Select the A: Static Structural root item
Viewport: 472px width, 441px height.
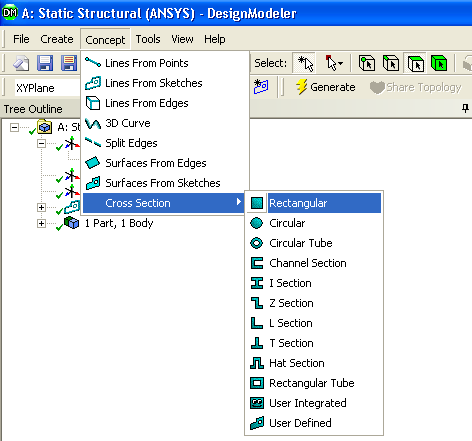coord(69,127)
